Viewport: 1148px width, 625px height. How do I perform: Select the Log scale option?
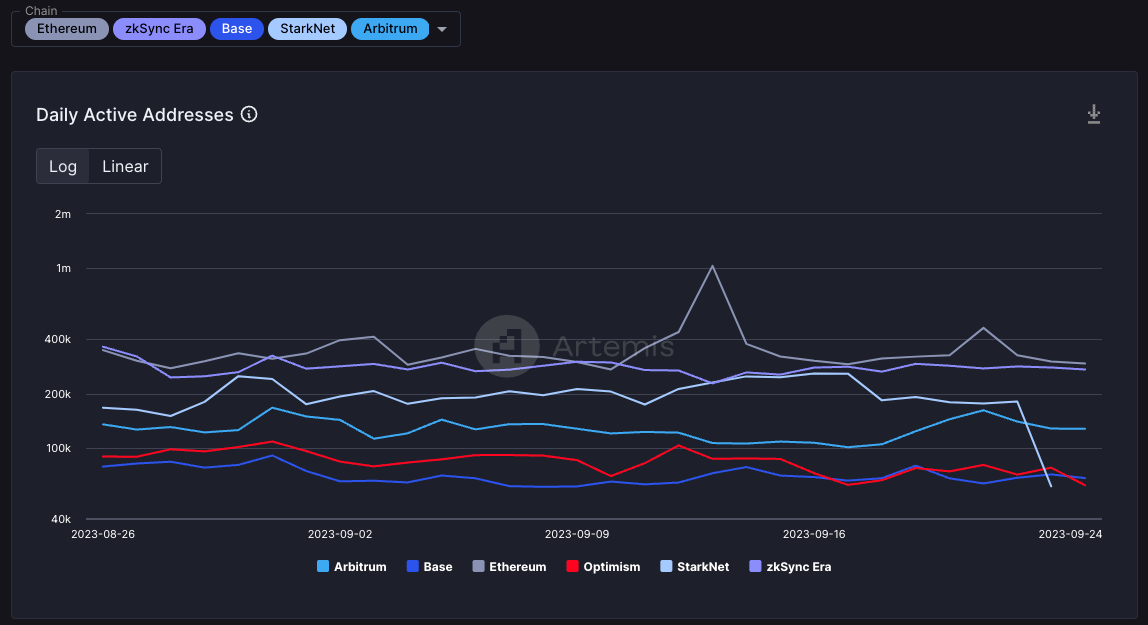tap(63, 166)
